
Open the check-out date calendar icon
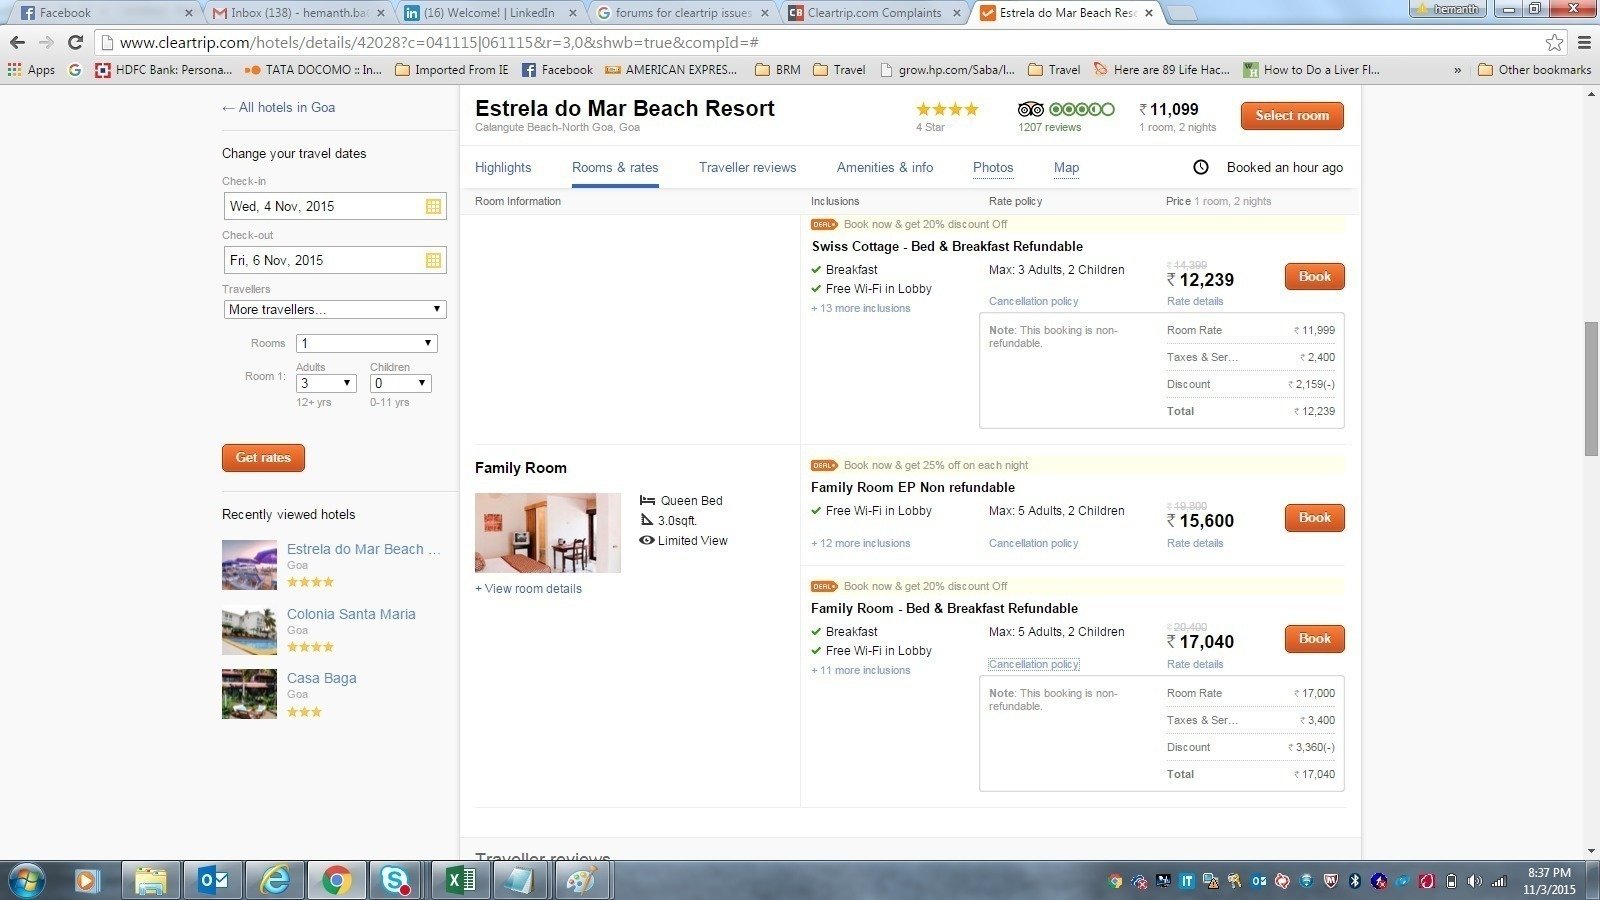pyautogui.click(x=433, y=261)
